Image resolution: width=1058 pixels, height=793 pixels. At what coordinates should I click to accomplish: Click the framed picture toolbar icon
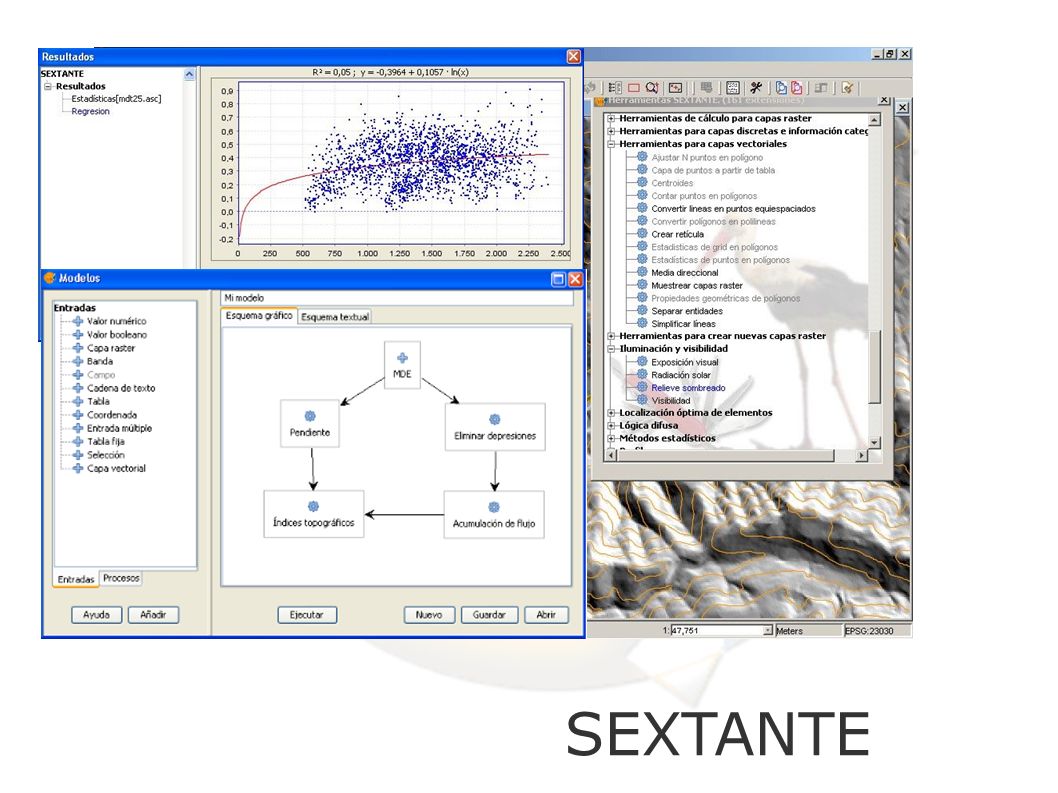pyautogui.click(x=675, y=88)
